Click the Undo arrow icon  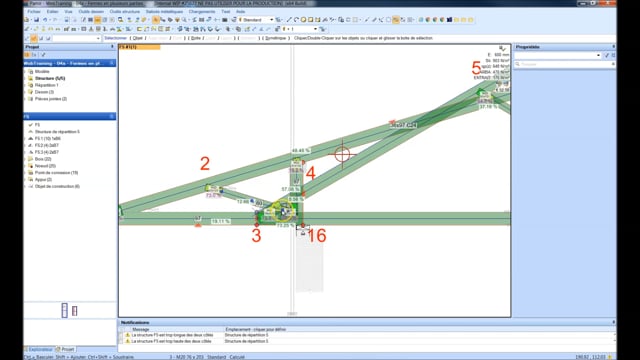[x=45, y=20]
